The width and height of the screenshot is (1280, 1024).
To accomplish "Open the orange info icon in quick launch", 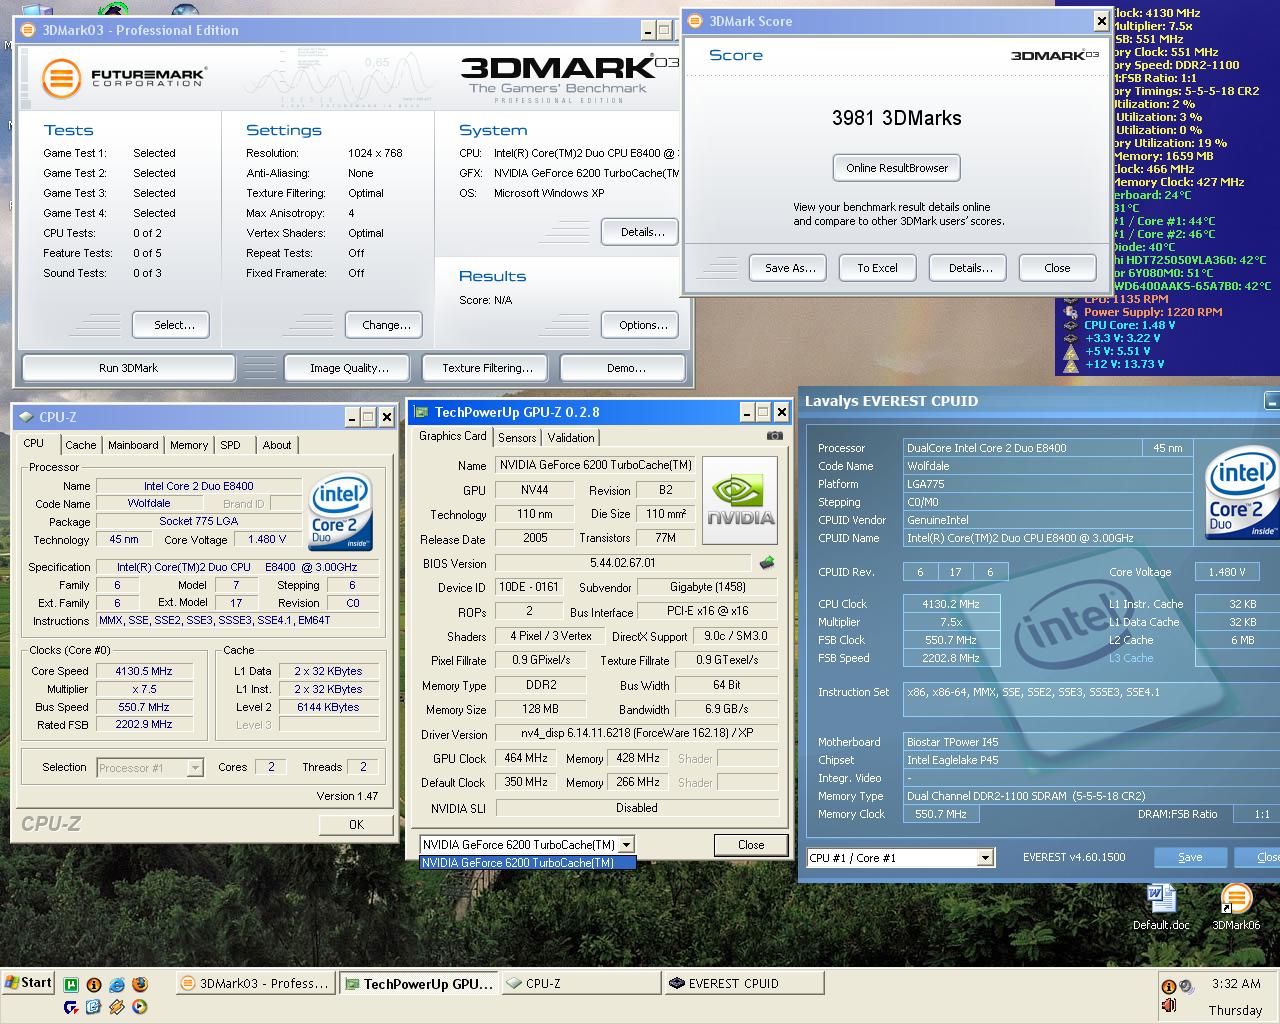I will point(94,985).
